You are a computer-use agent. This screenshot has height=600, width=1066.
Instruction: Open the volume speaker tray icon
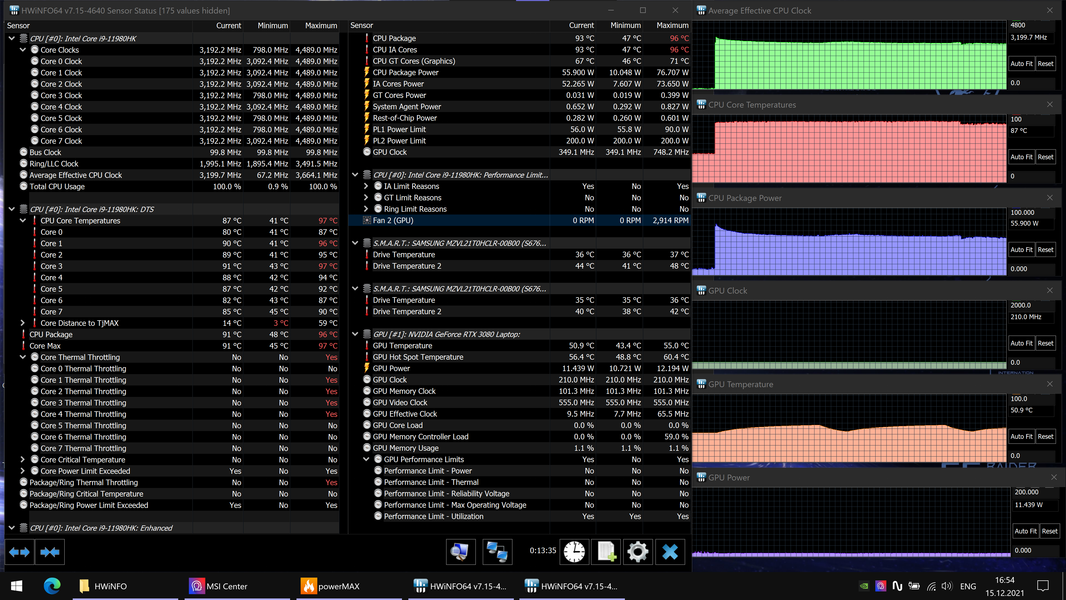click(947, 586)
